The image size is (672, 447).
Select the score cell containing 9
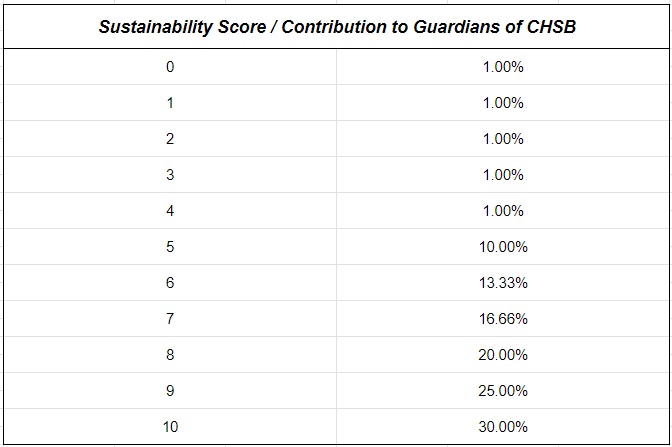pyautogui.click(x=170, y=390)
